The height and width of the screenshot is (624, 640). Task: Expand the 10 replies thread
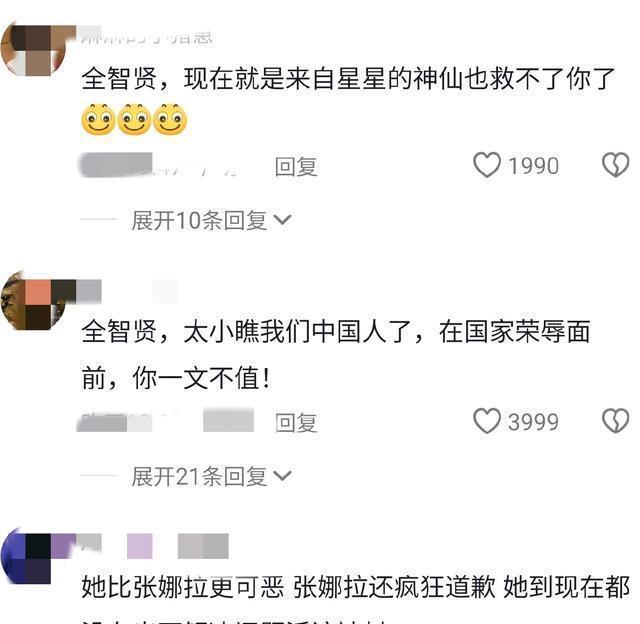[x=199, y=220]
